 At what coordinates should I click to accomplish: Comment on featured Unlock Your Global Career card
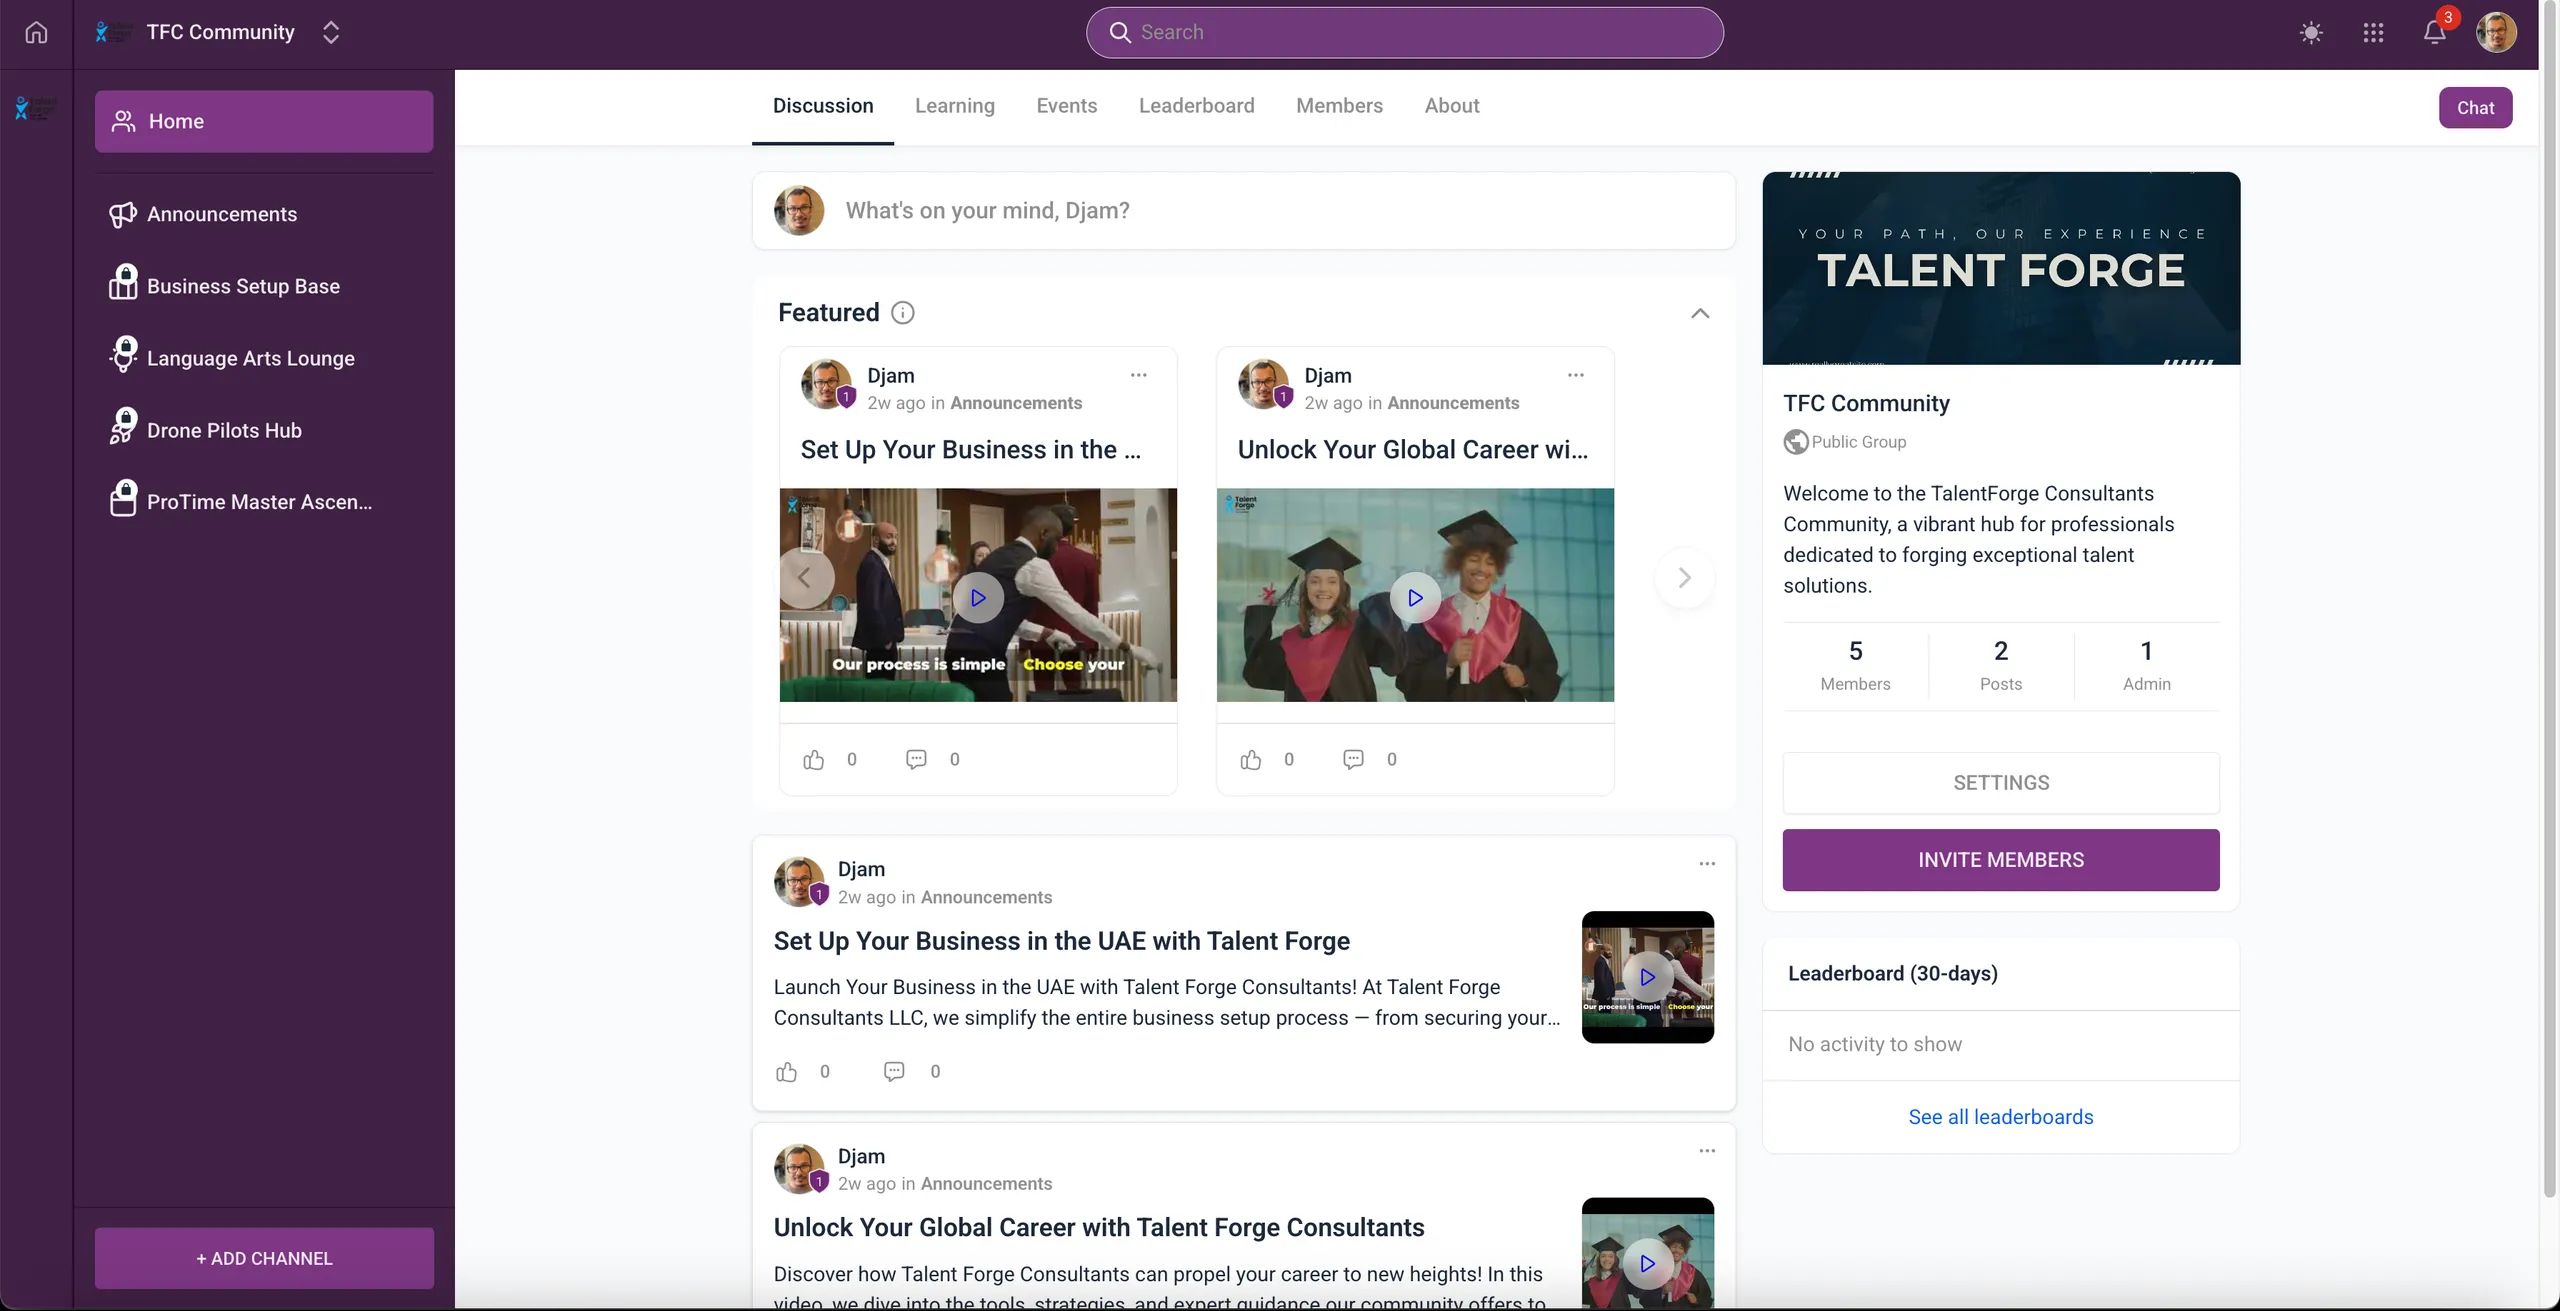[x=1353, y=760]
